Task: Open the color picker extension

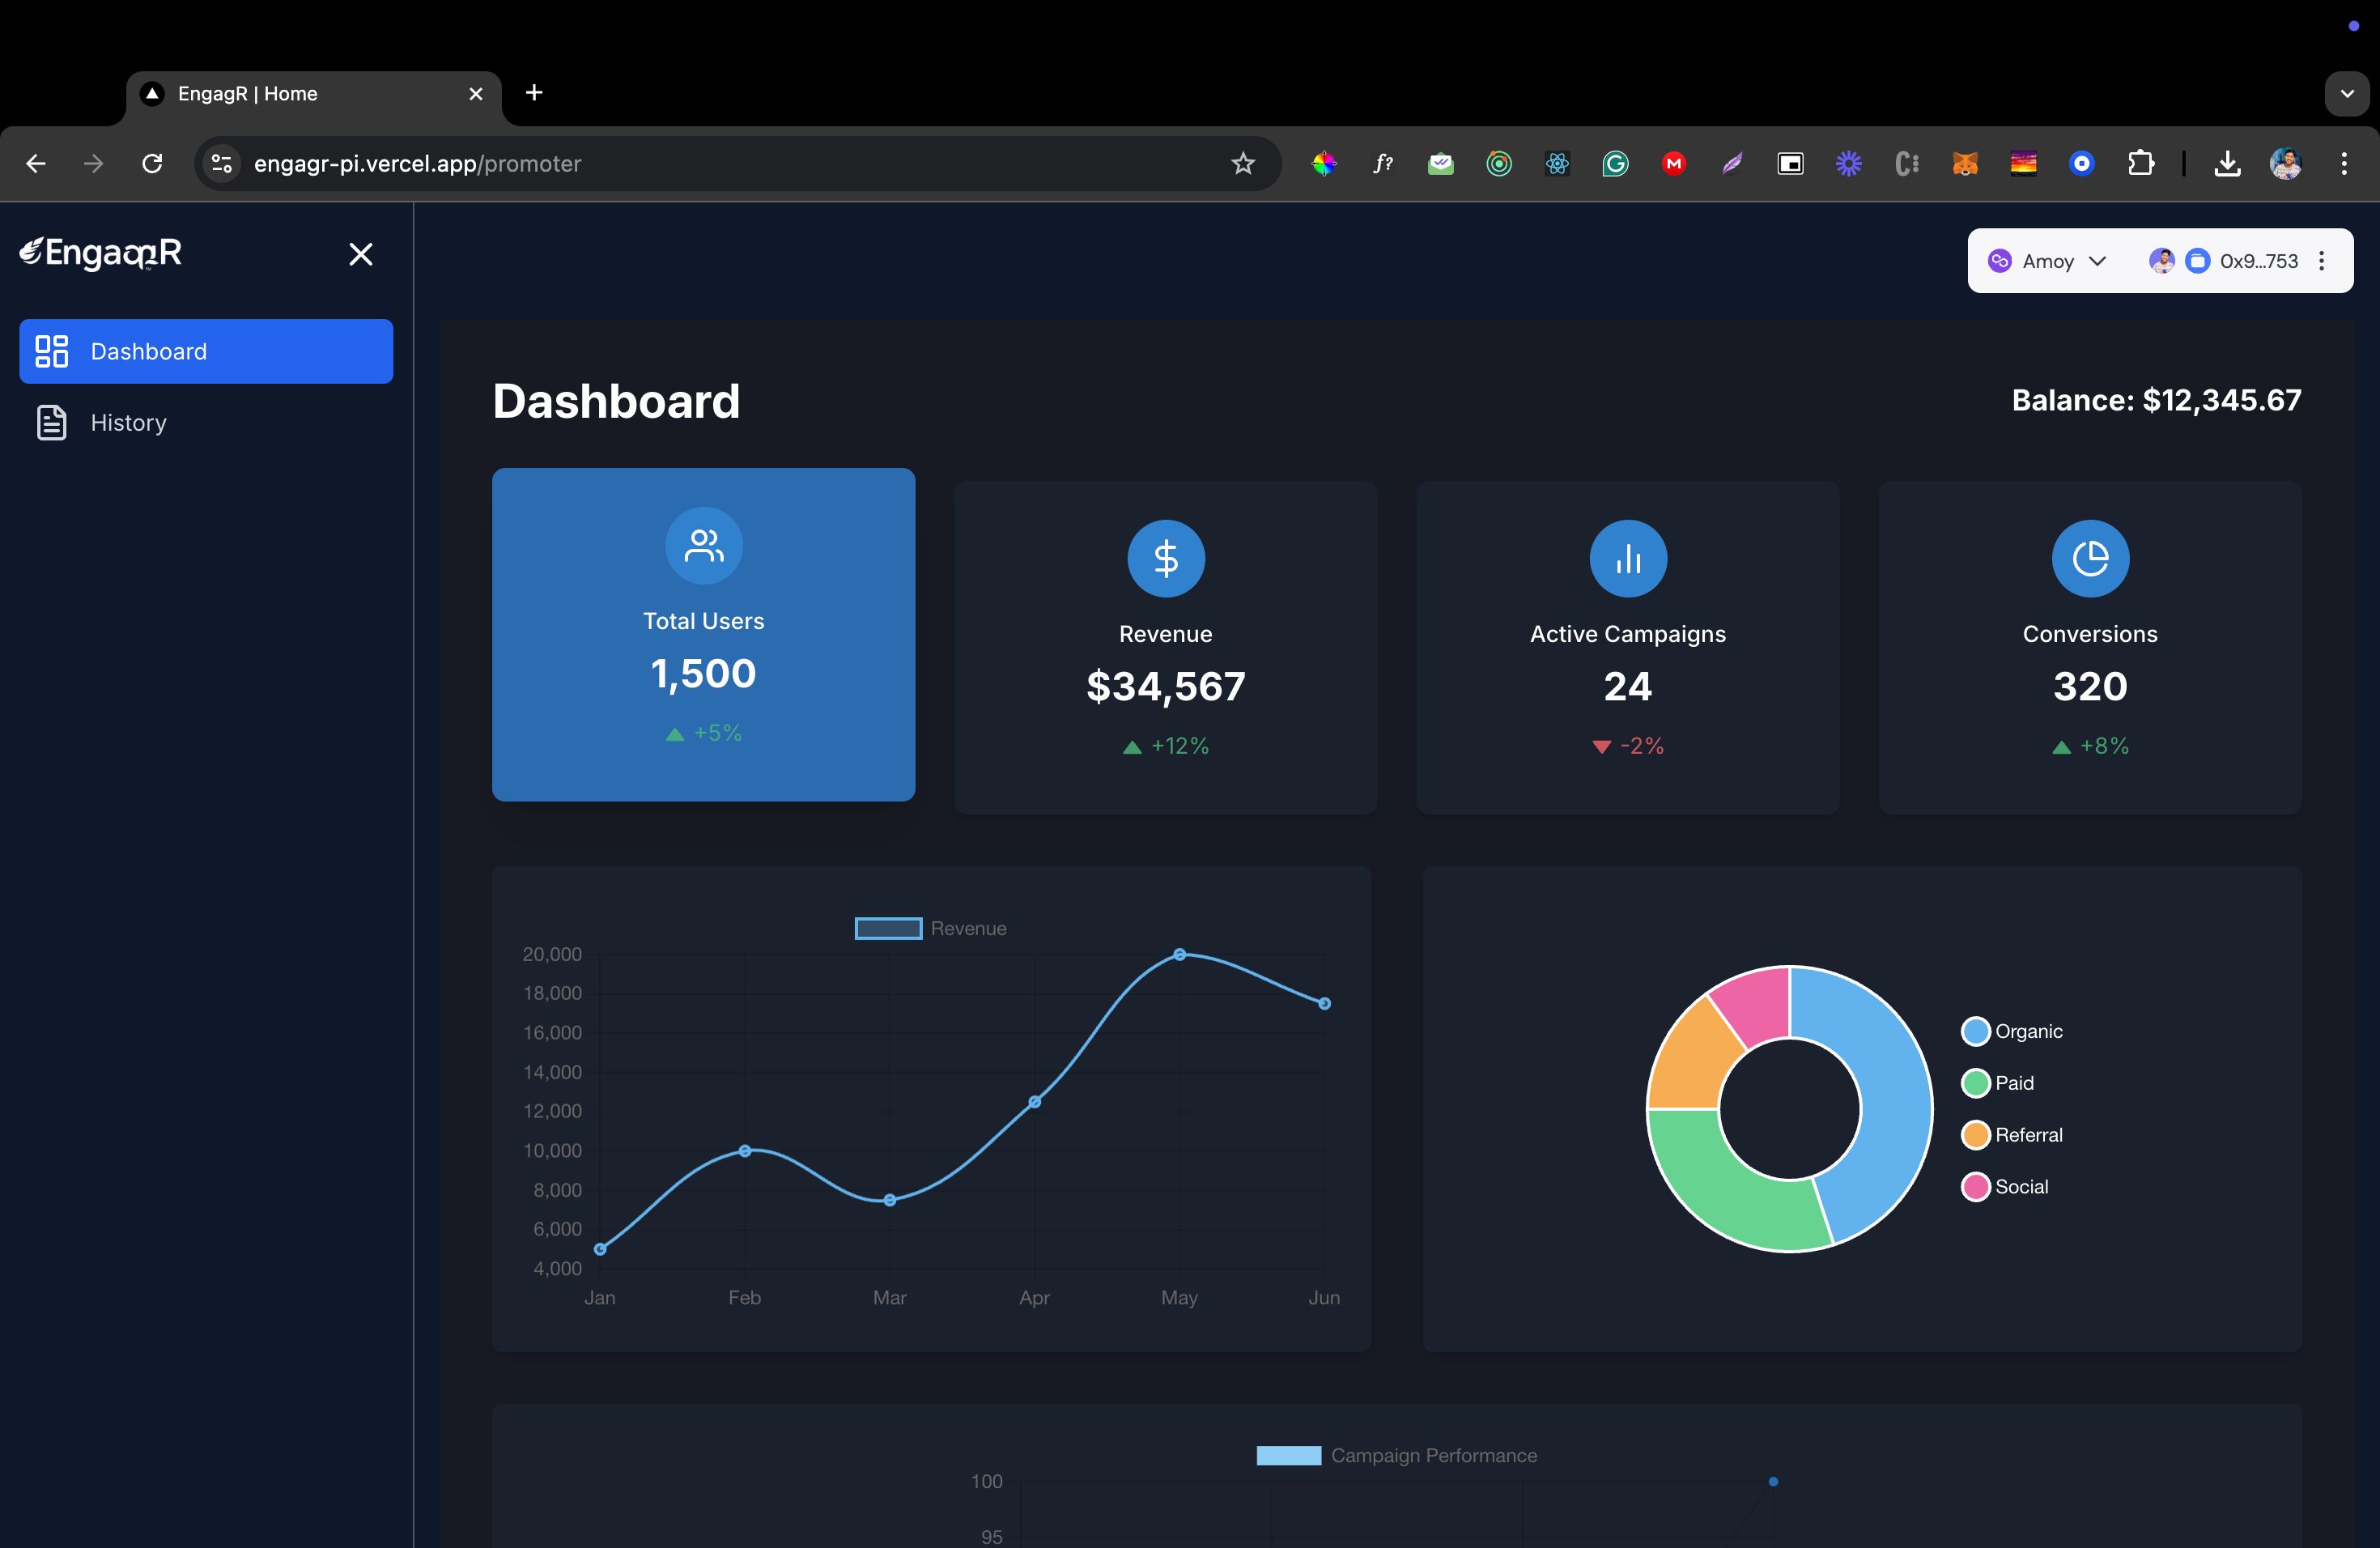Action: 1324,163
